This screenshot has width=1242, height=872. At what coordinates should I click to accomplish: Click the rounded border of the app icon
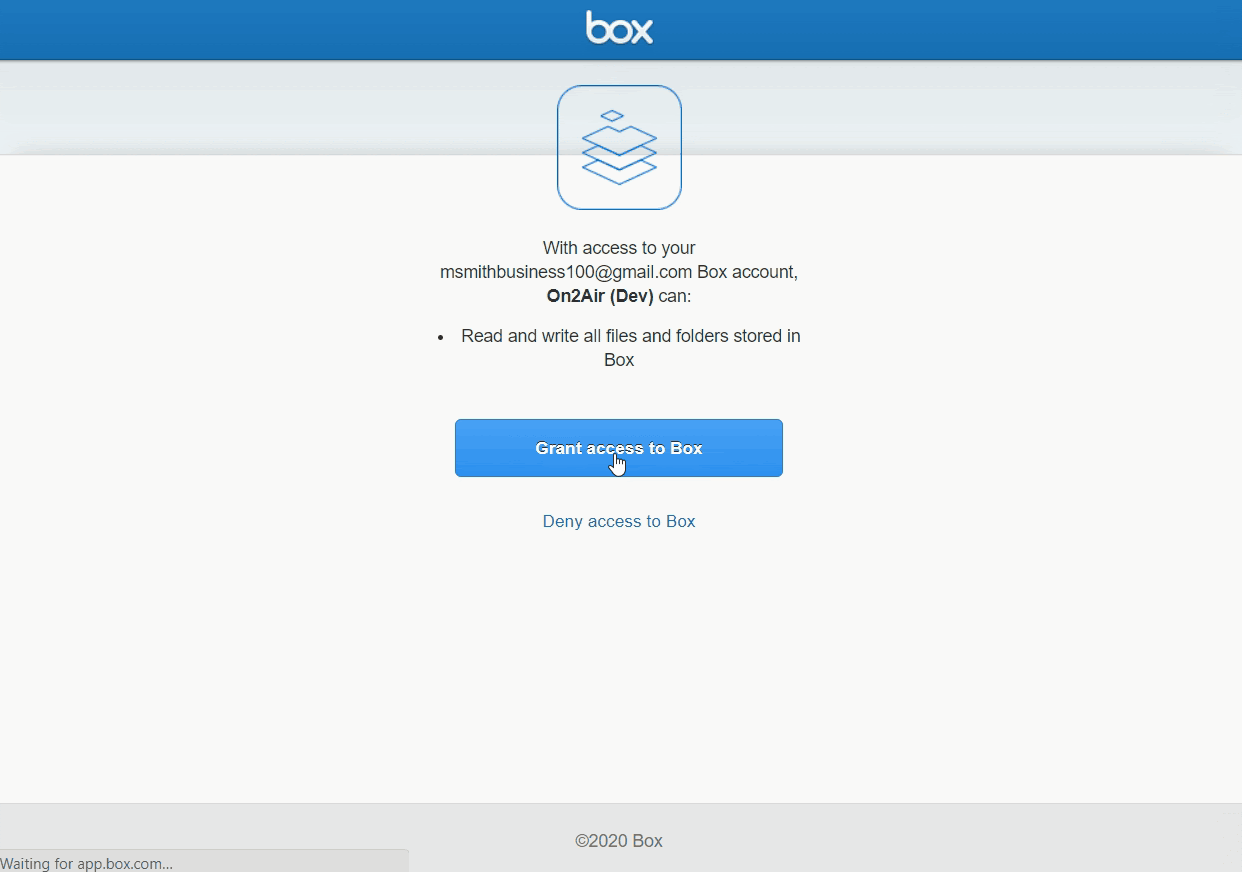pyautogui.click(x=559, y=148)
